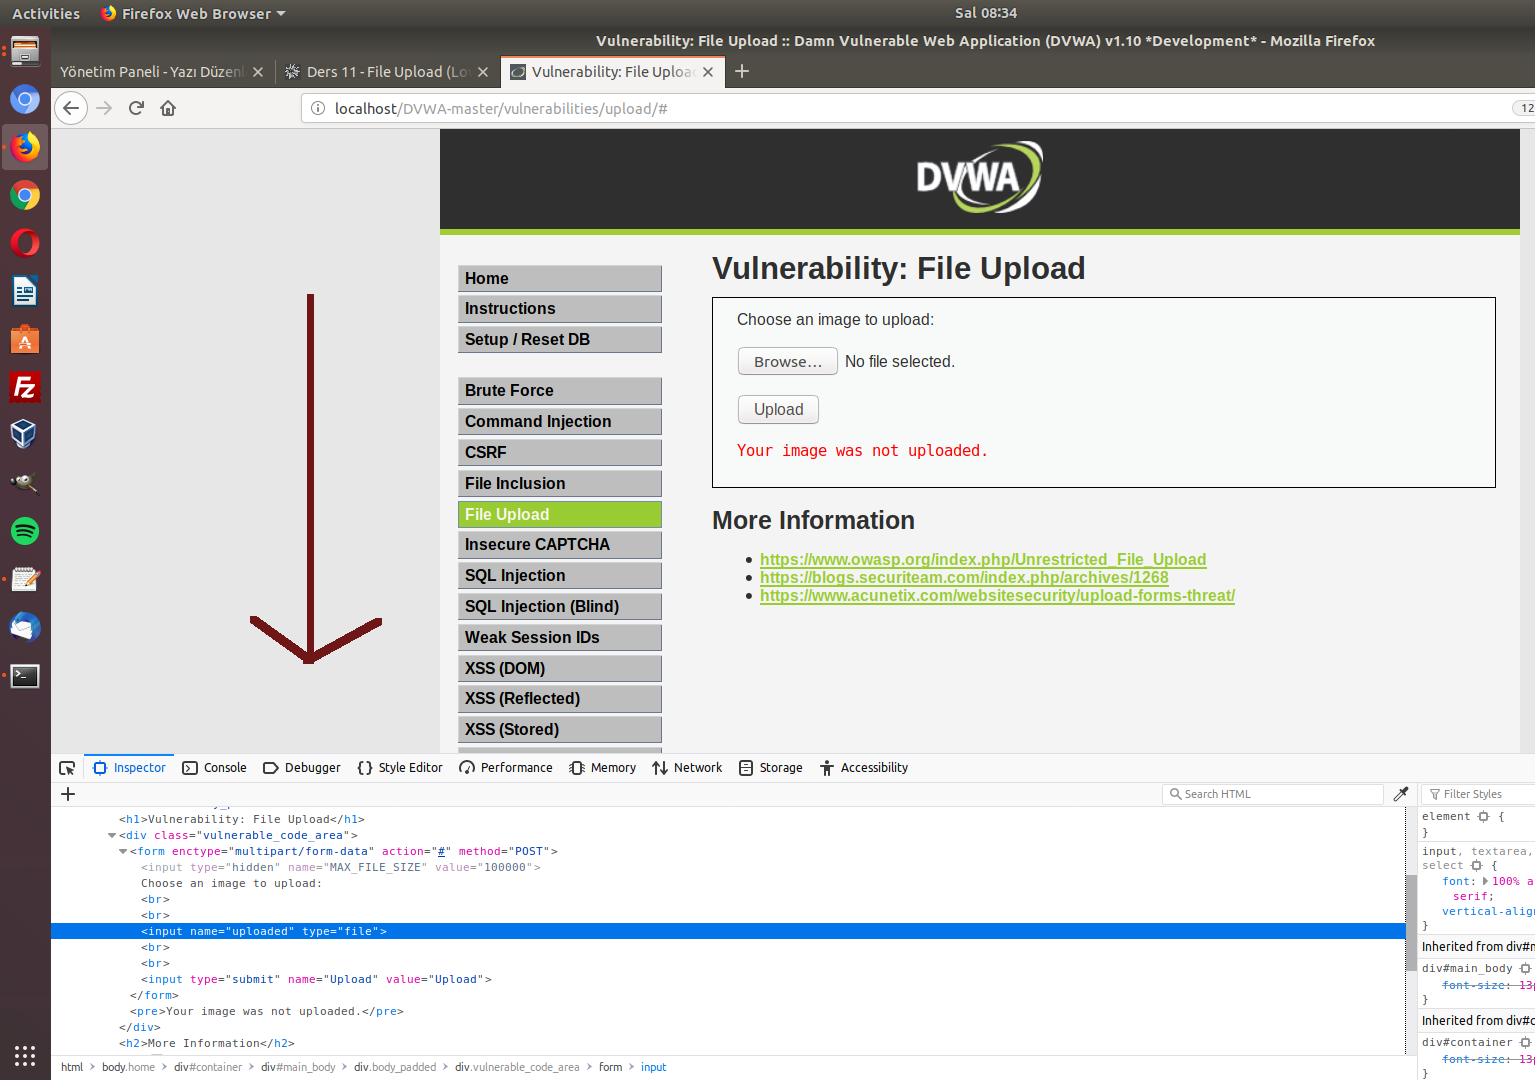Open site information icon in address bar
Screen dimensions: 1535x1080
[x=317, y=108]
